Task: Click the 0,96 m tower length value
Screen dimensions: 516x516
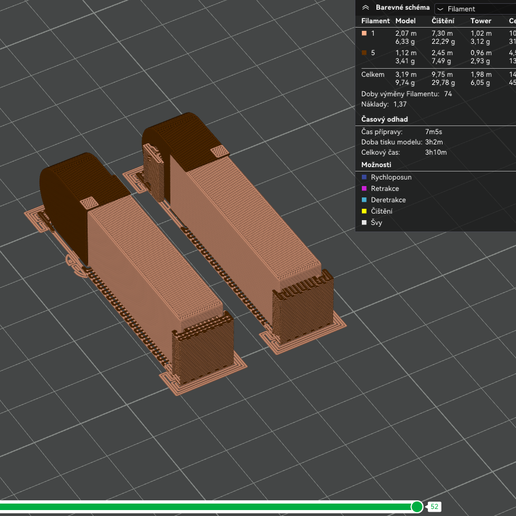Action: click(x=481, y=53)
